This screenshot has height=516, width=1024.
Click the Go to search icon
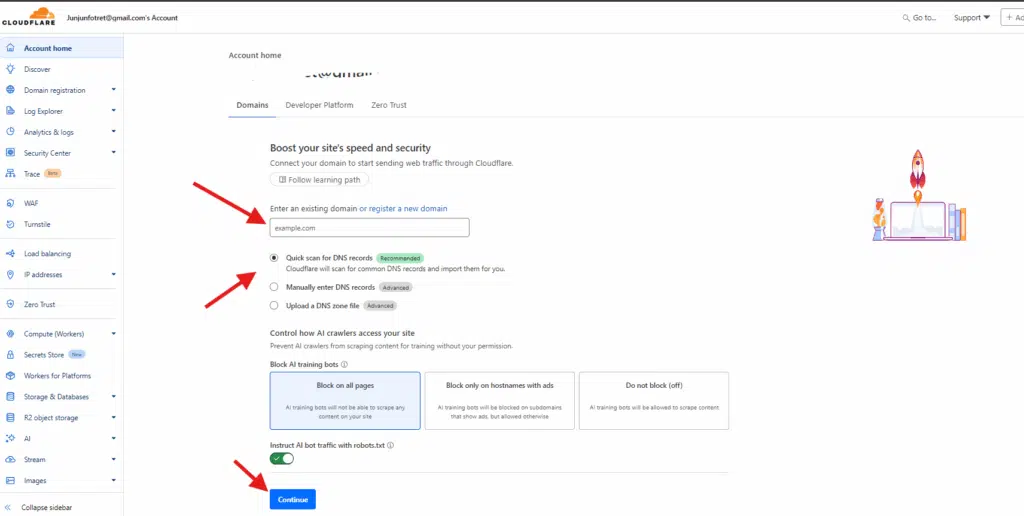[906, 18]
